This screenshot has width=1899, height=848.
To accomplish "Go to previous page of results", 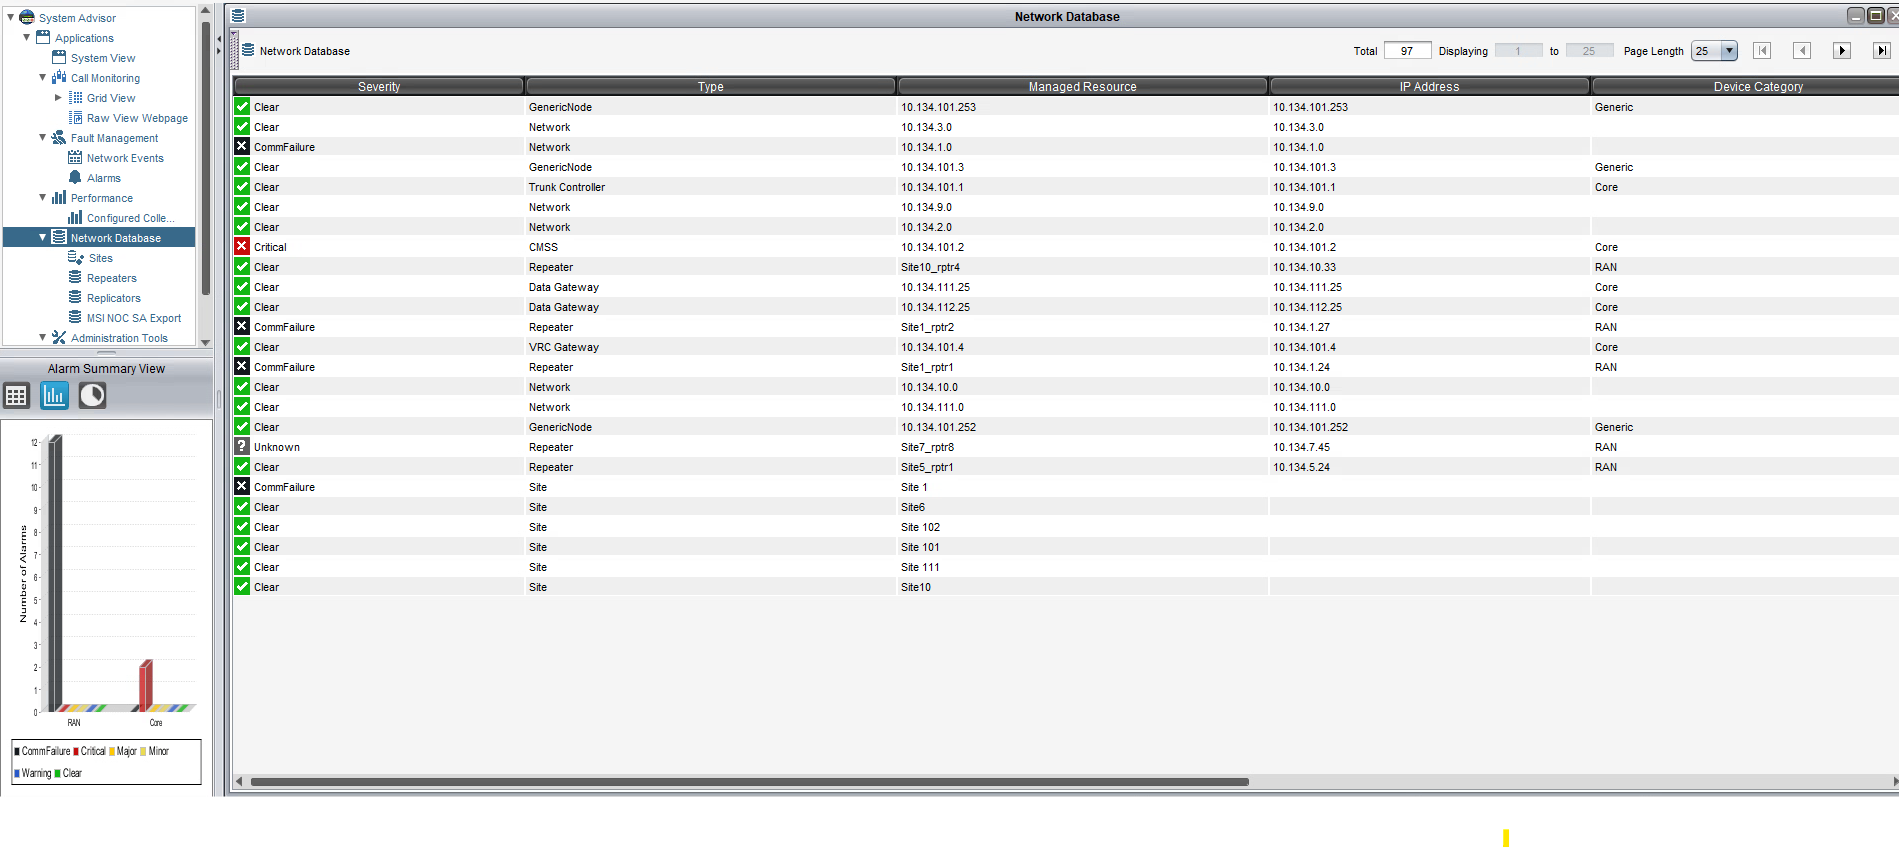I will coord(1802,51).
